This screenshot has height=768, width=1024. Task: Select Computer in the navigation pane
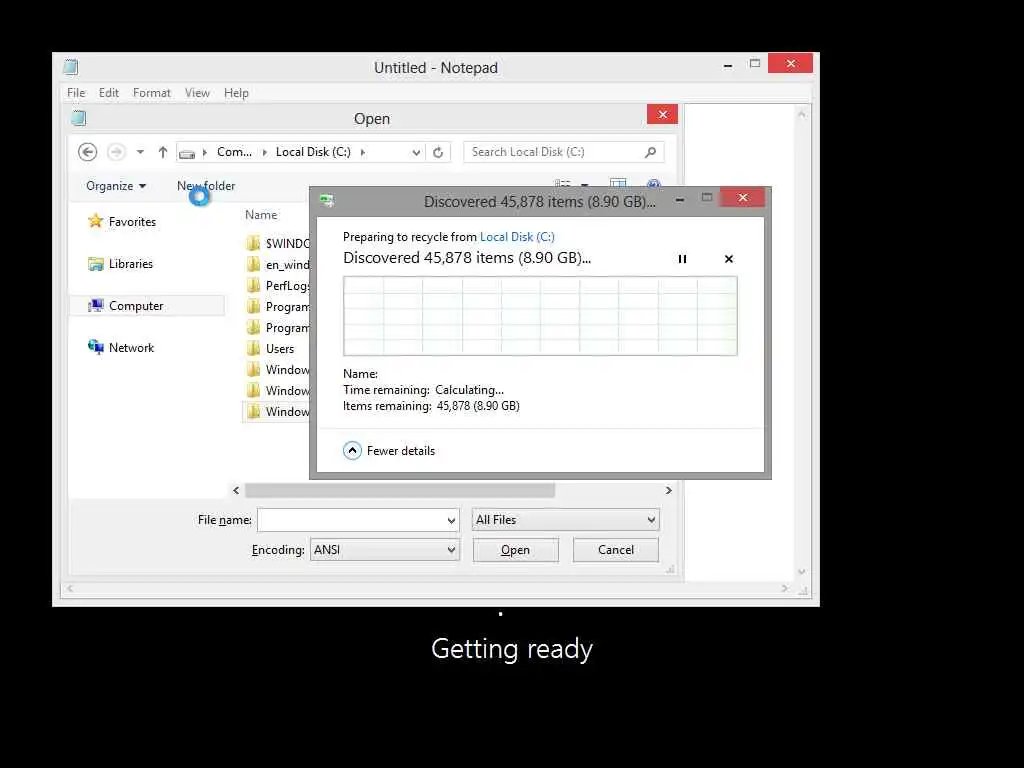tap(136, 306)
